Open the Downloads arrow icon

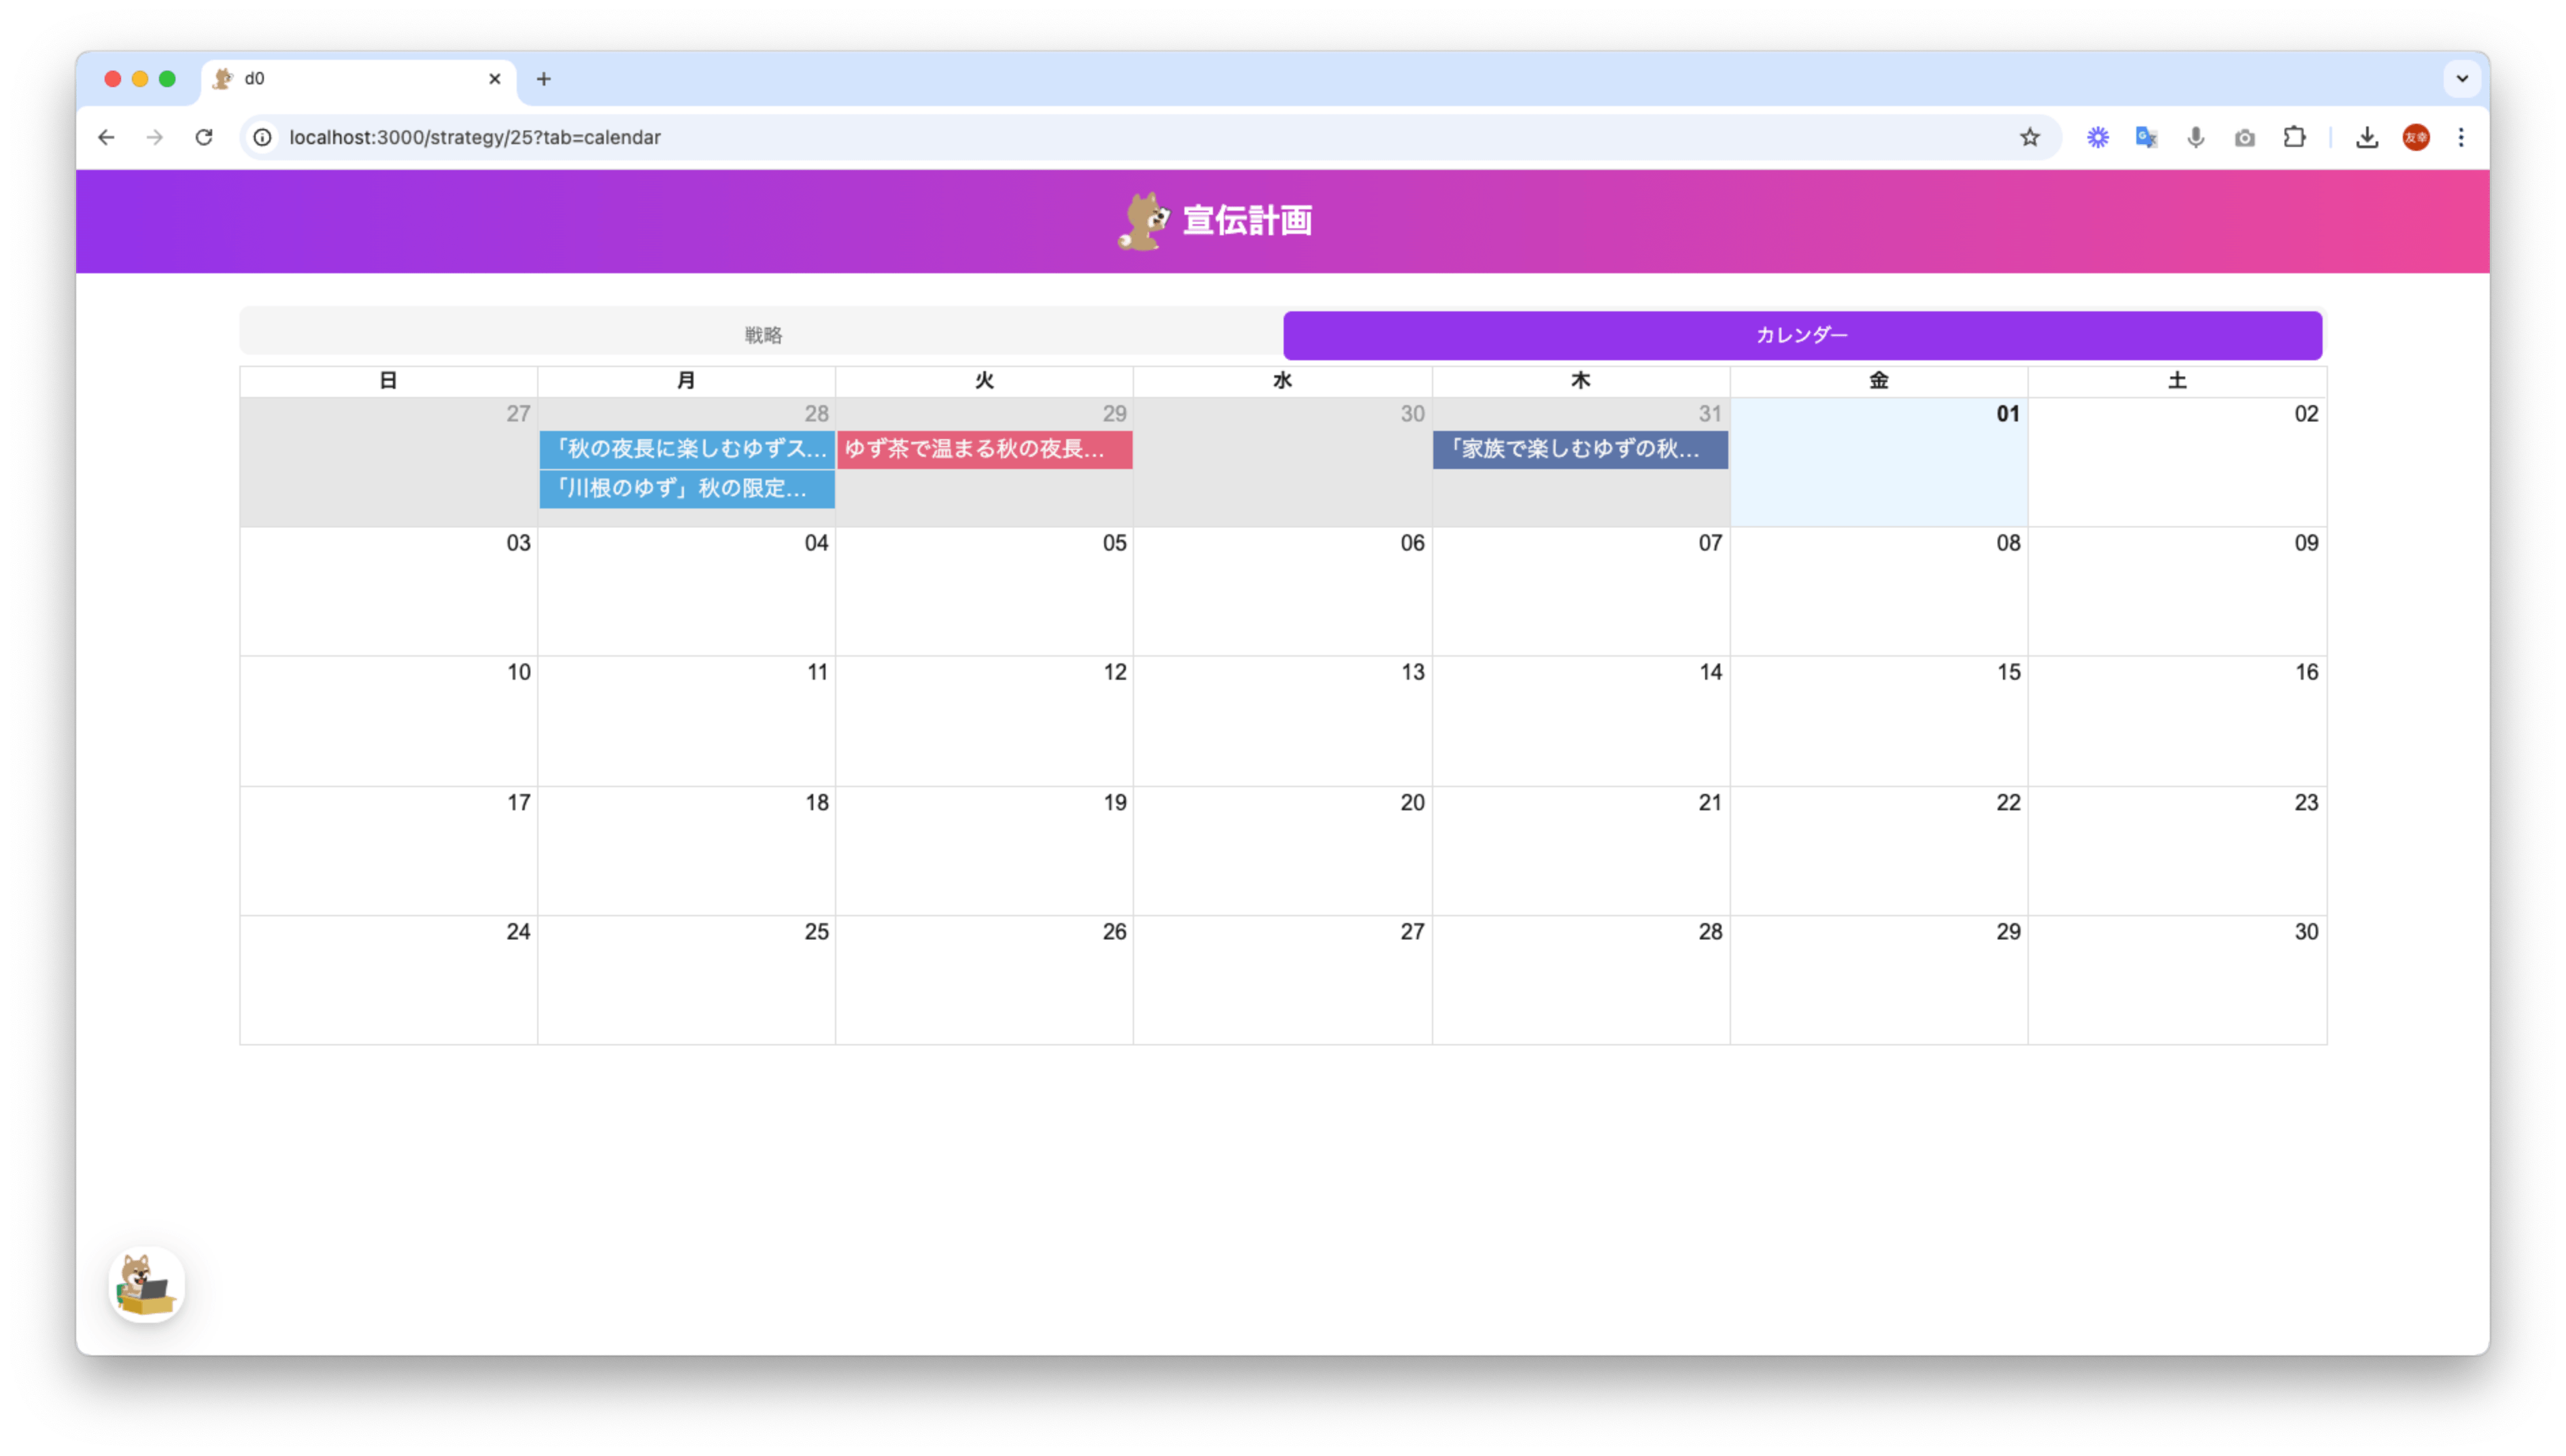click(2366, 137)
